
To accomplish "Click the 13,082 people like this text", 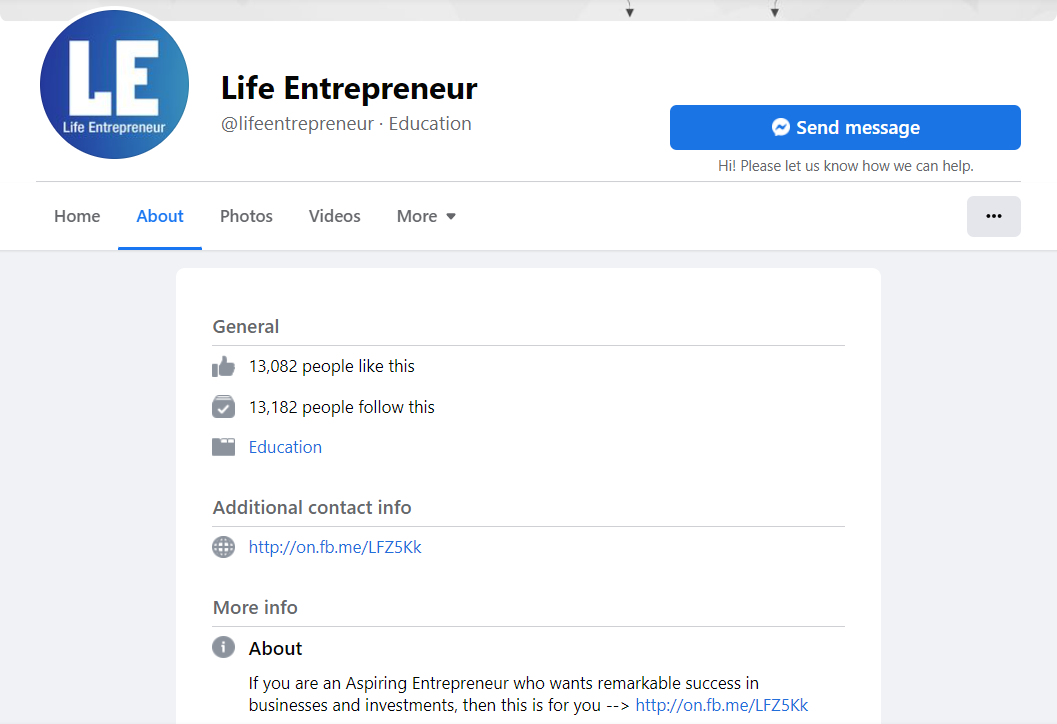I will click(x=331, y=366).
